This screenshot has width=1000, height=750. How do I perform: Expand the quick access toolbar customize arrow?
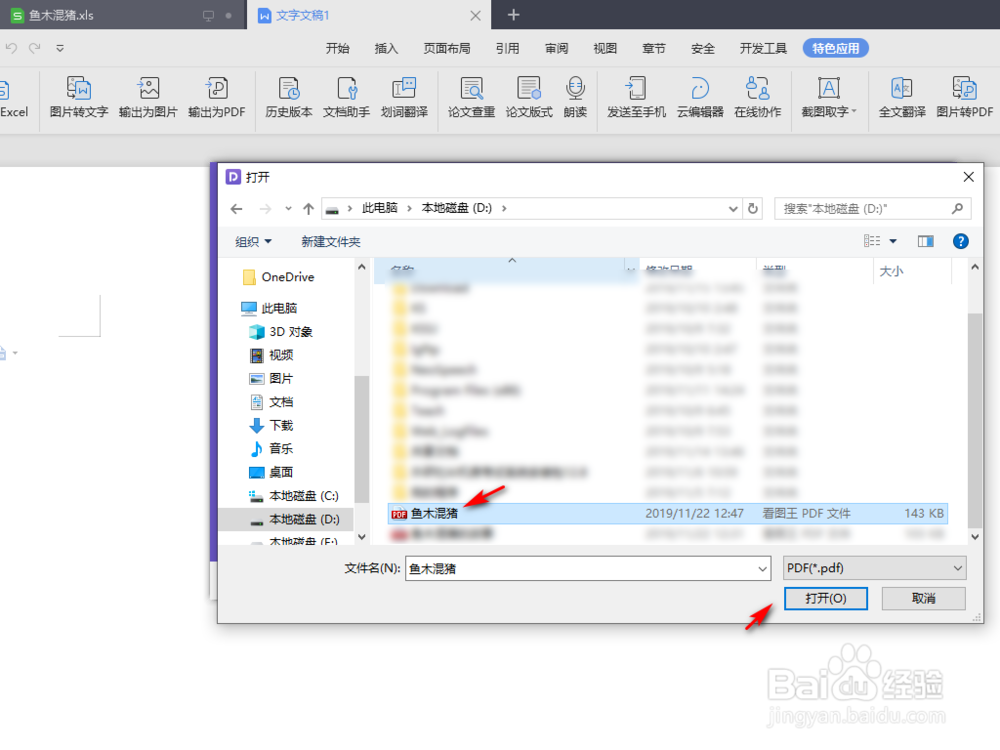click(60, 48)
